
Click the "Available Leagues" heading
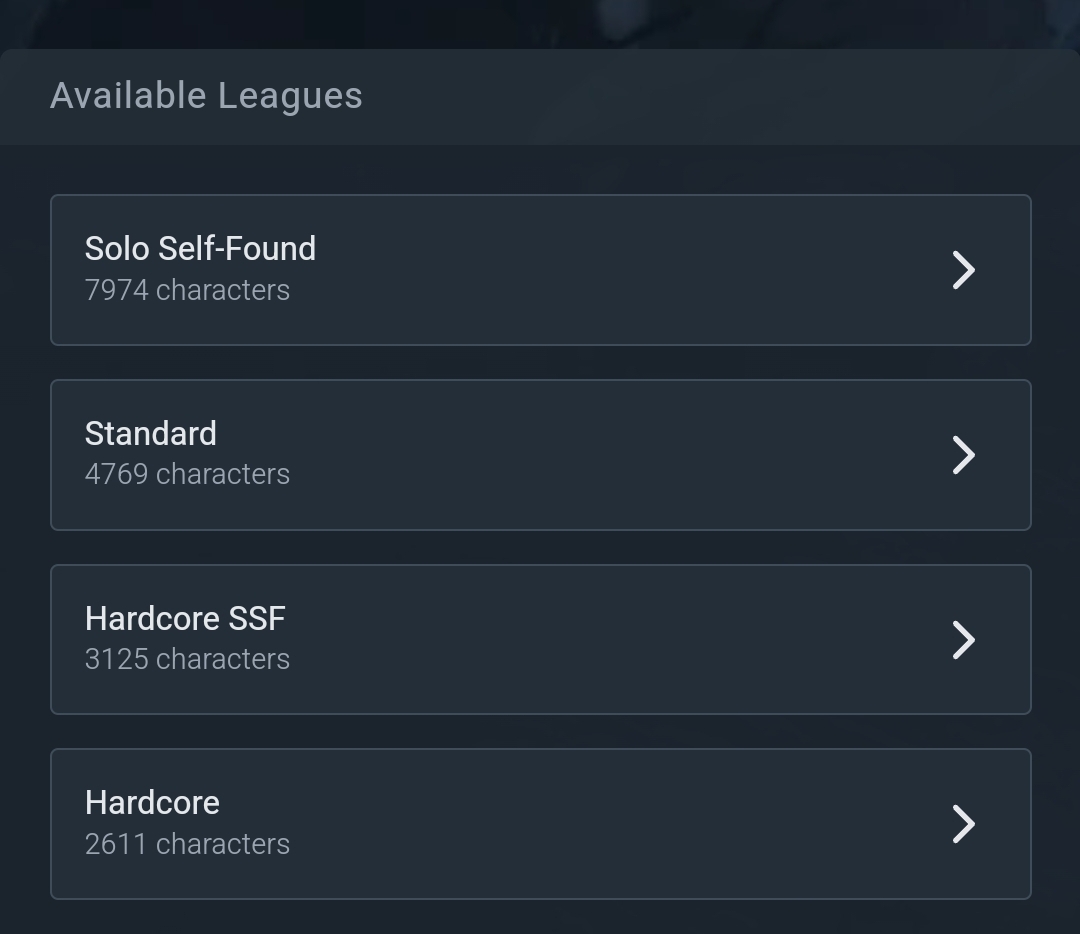207,96
